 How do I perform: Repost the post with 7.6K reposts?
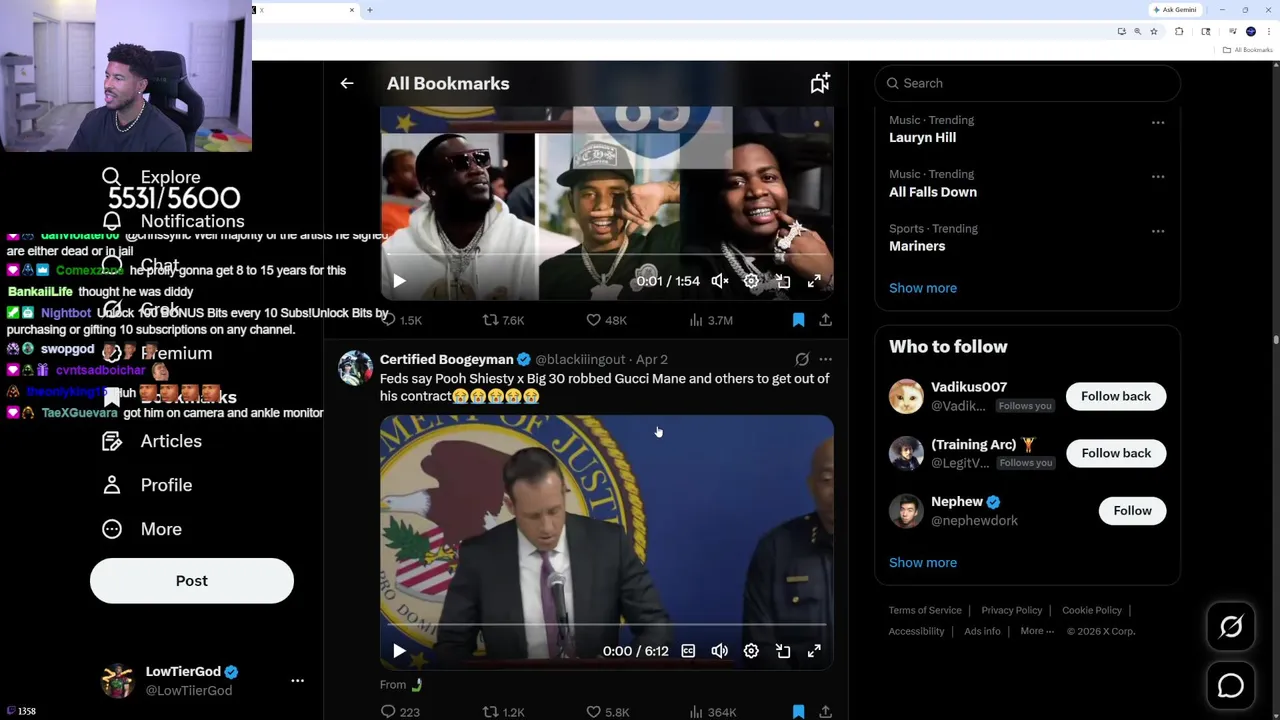click(503, 320)
